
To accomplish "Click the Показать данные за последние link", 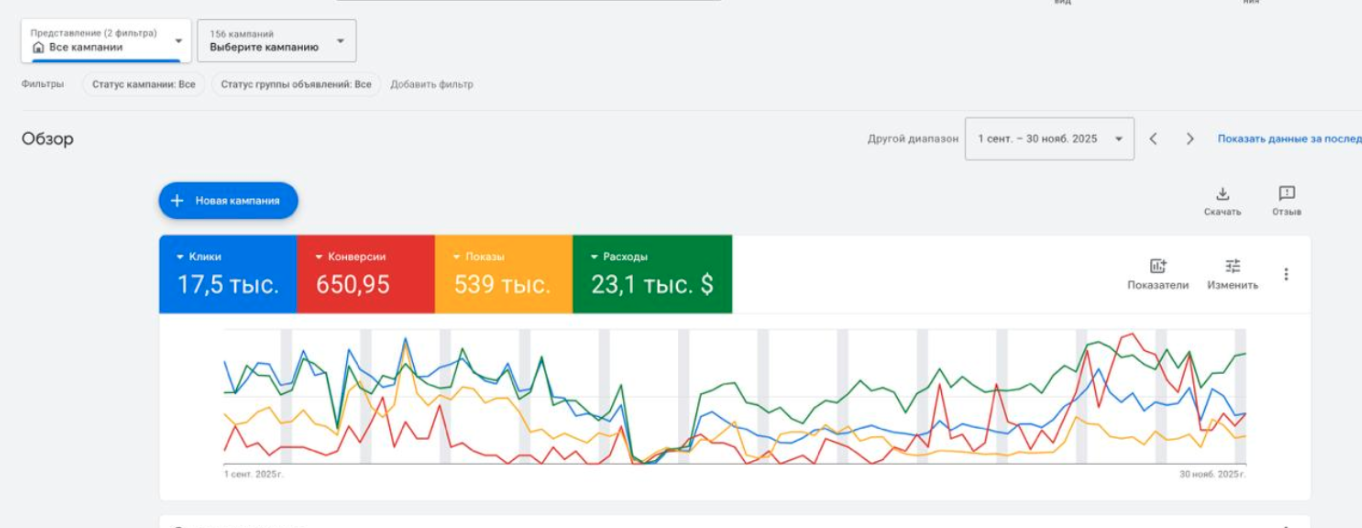I will 1288,139.
